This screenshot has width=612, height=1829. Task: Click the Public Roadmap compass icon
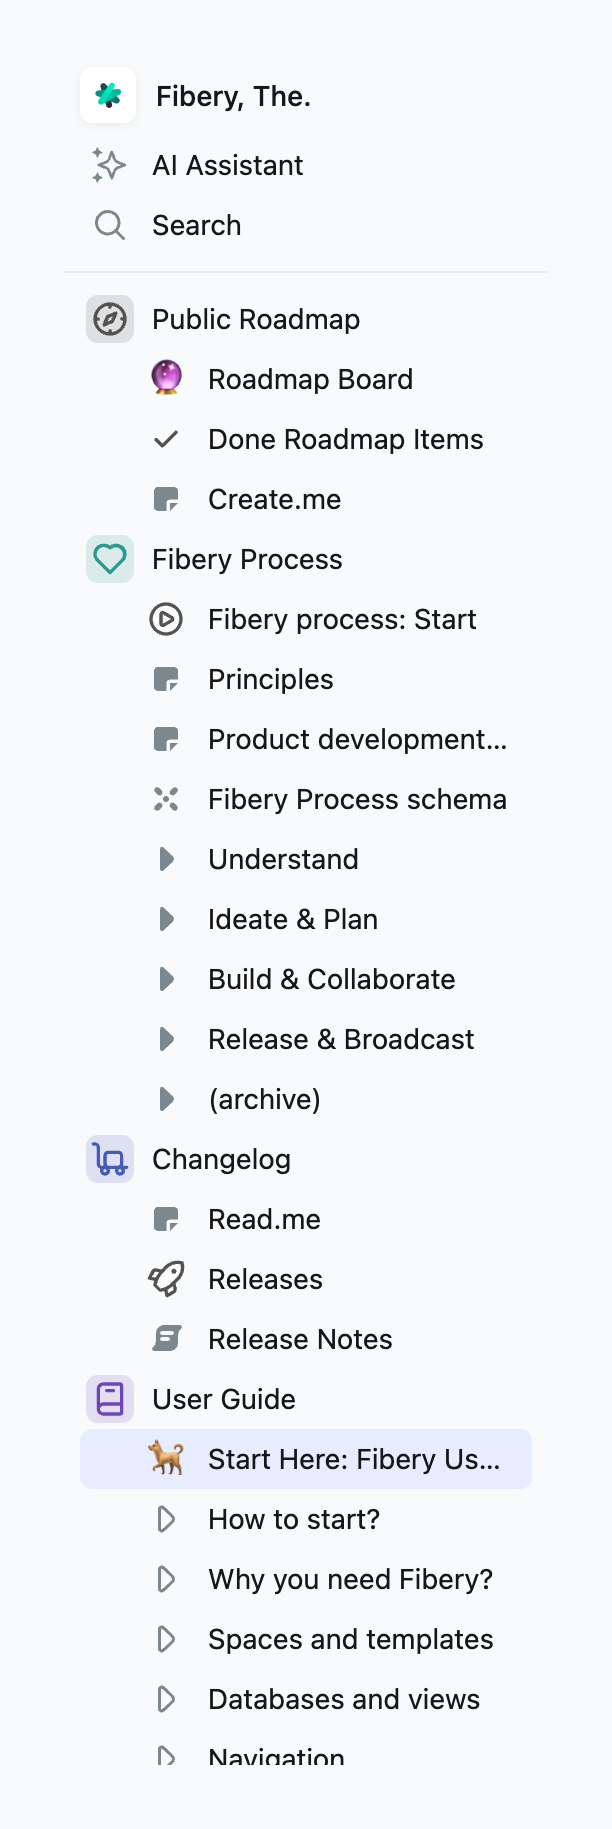click(110, 319)
